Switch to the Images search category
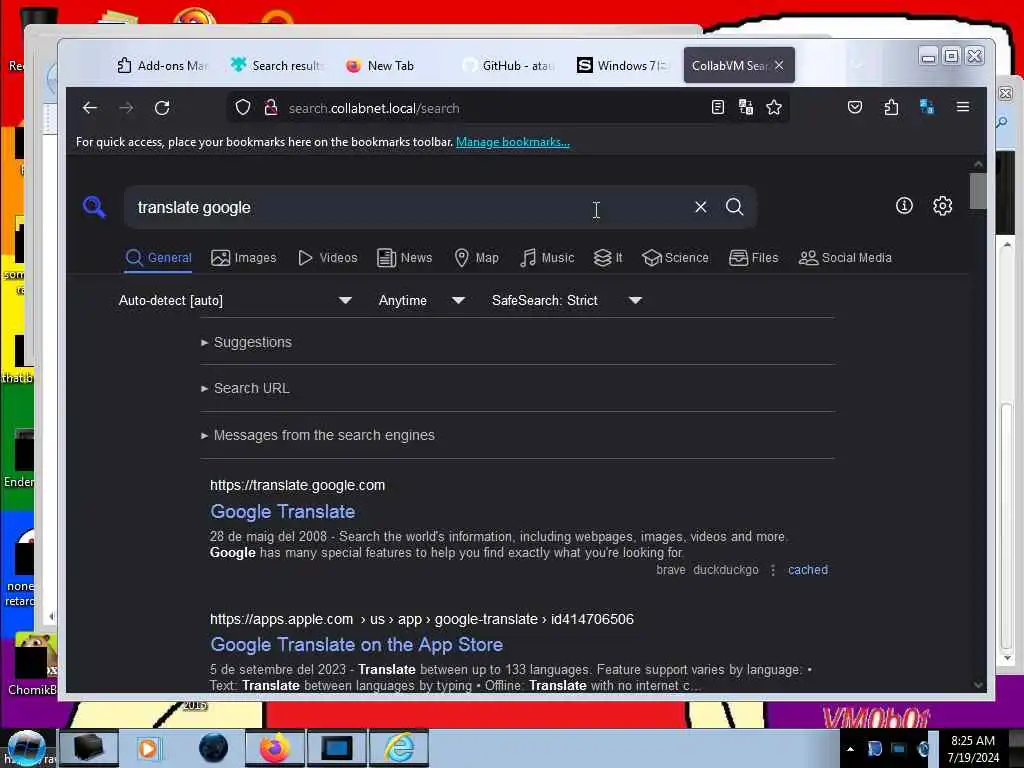This screenshot has width=1024, height=768. pyautogui.click(x=244, y=257)
